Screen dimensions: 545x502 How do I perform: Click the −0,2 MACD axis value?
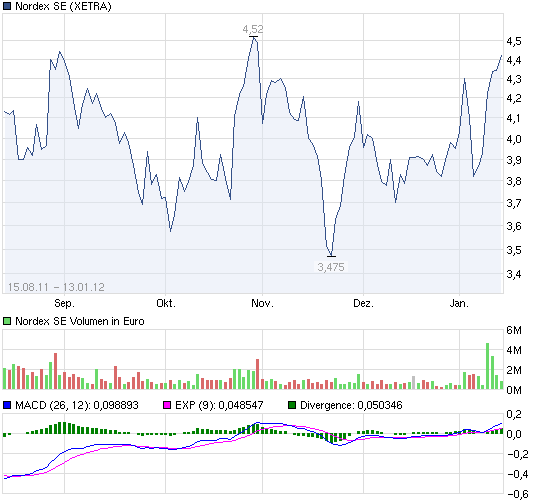click(518, 454)
